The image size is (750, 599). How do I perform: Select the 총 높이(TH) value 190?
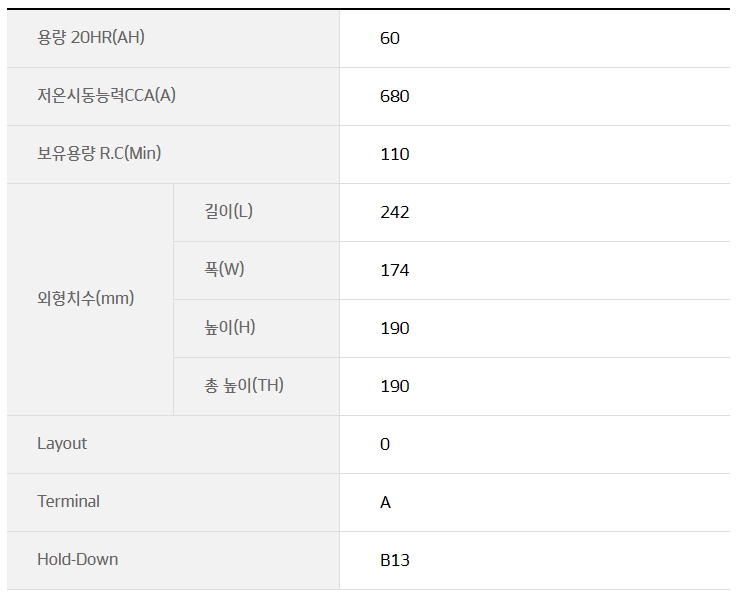coord(395,386)
